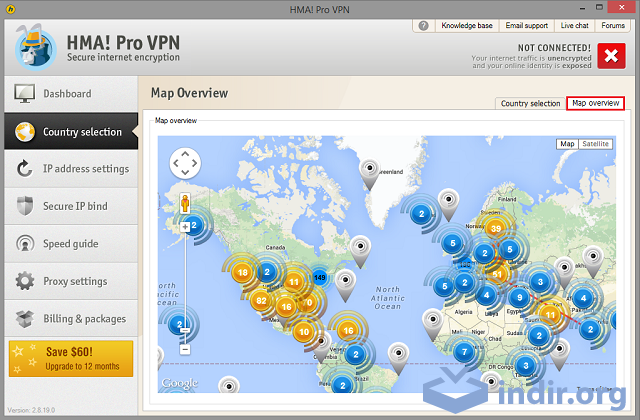Viewport: 640px width, 420px height.
Task: Click the Proxy settings gear icon
Action: click(x=25, y=281)
